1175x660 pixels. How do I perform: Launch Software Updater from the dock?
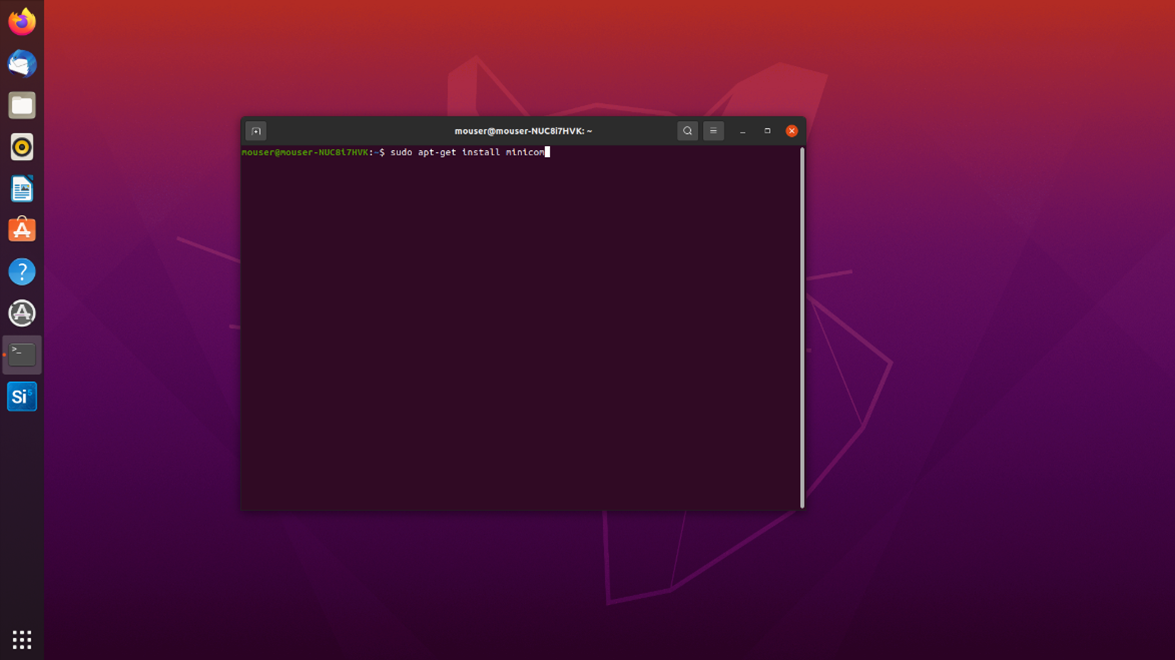coord(22,313)
